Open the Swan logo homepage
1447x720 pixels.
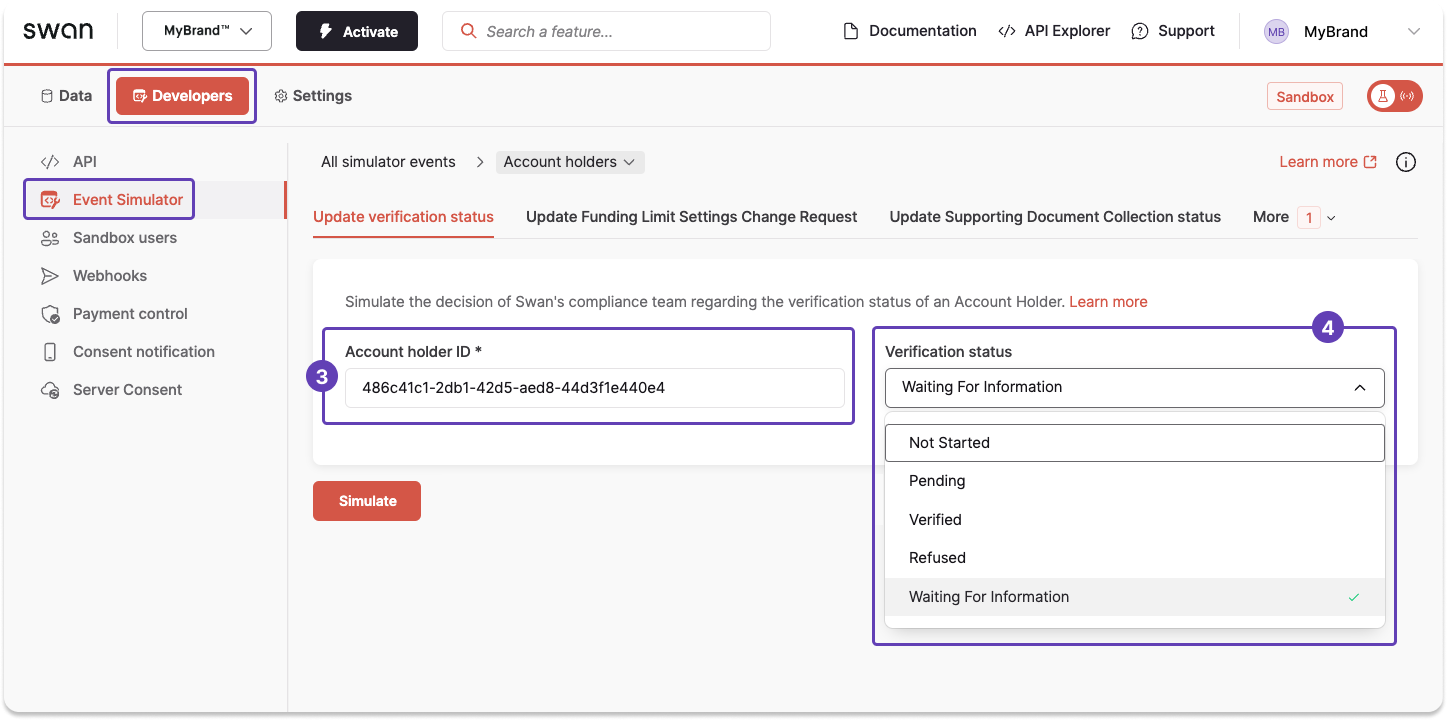tap(57, 30)
